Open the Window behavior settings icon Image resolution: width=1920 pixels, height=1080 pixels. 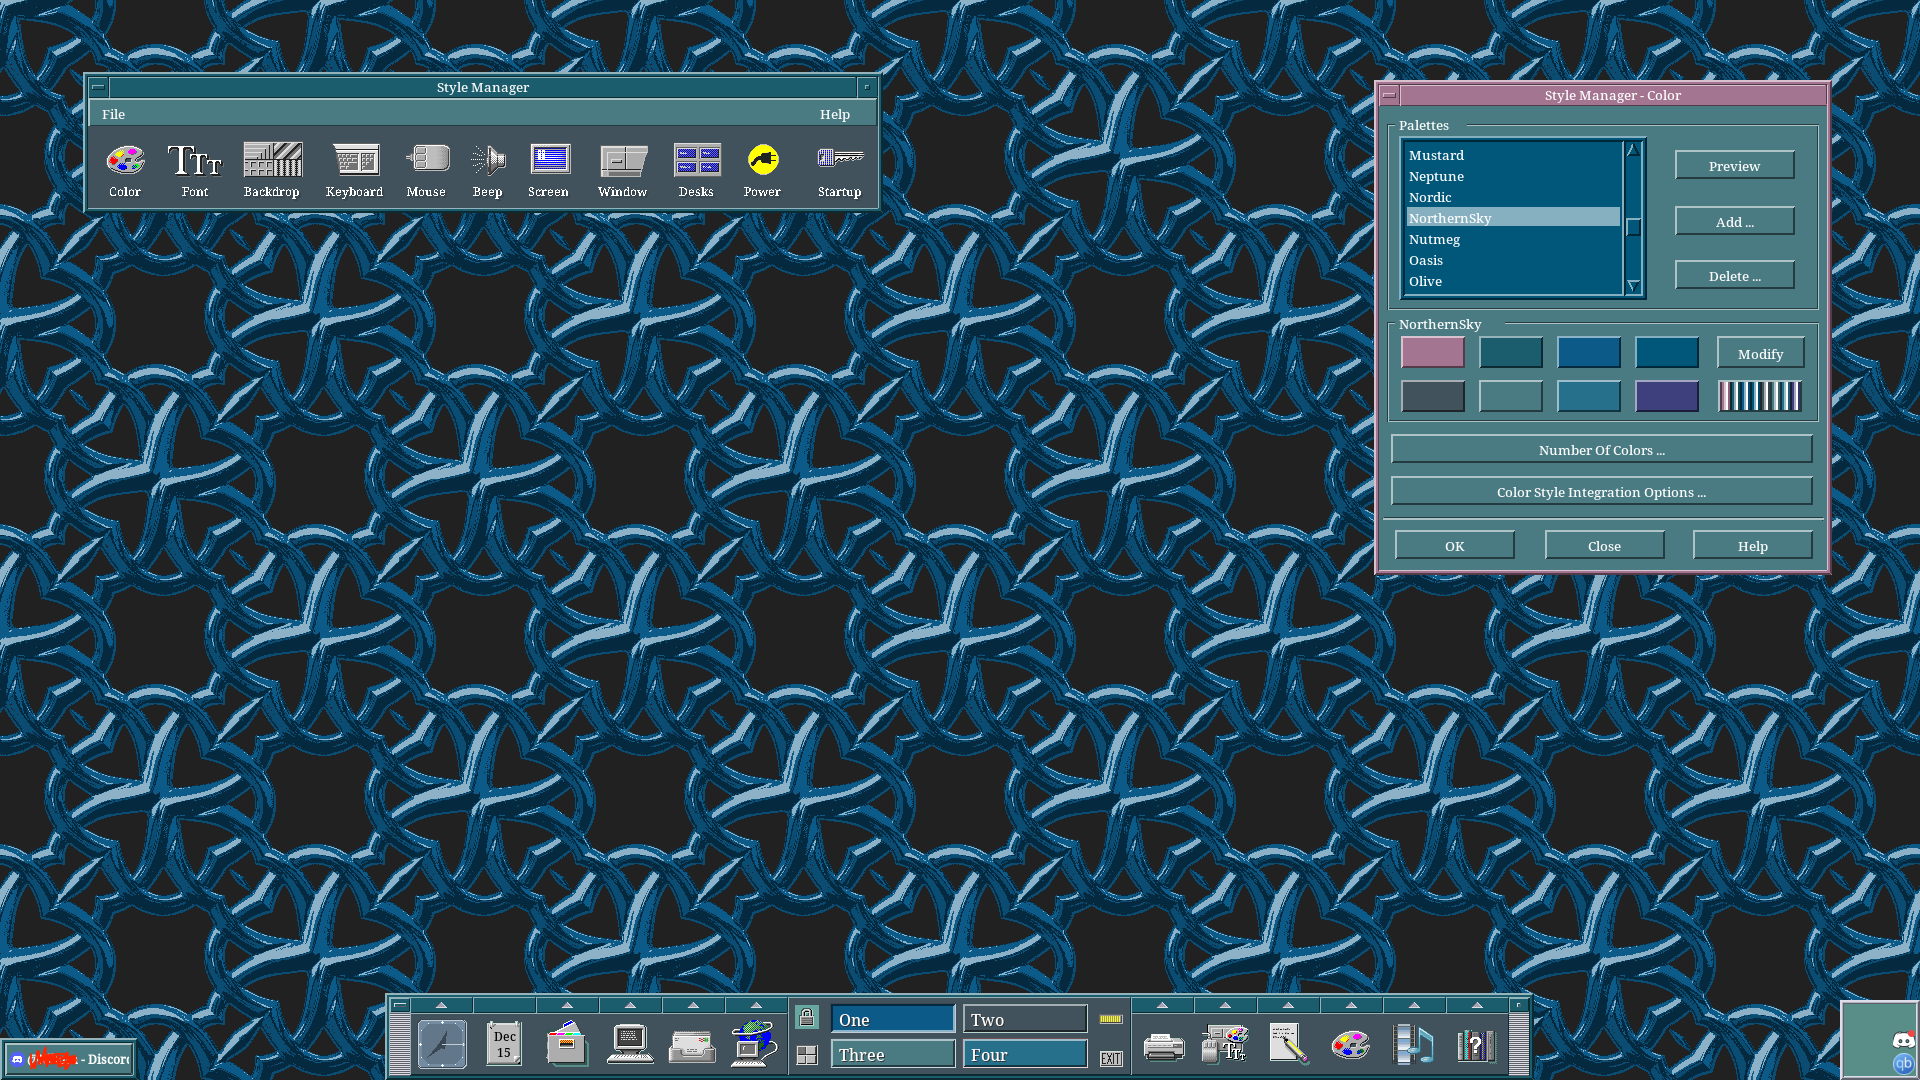tap(623, 169)
